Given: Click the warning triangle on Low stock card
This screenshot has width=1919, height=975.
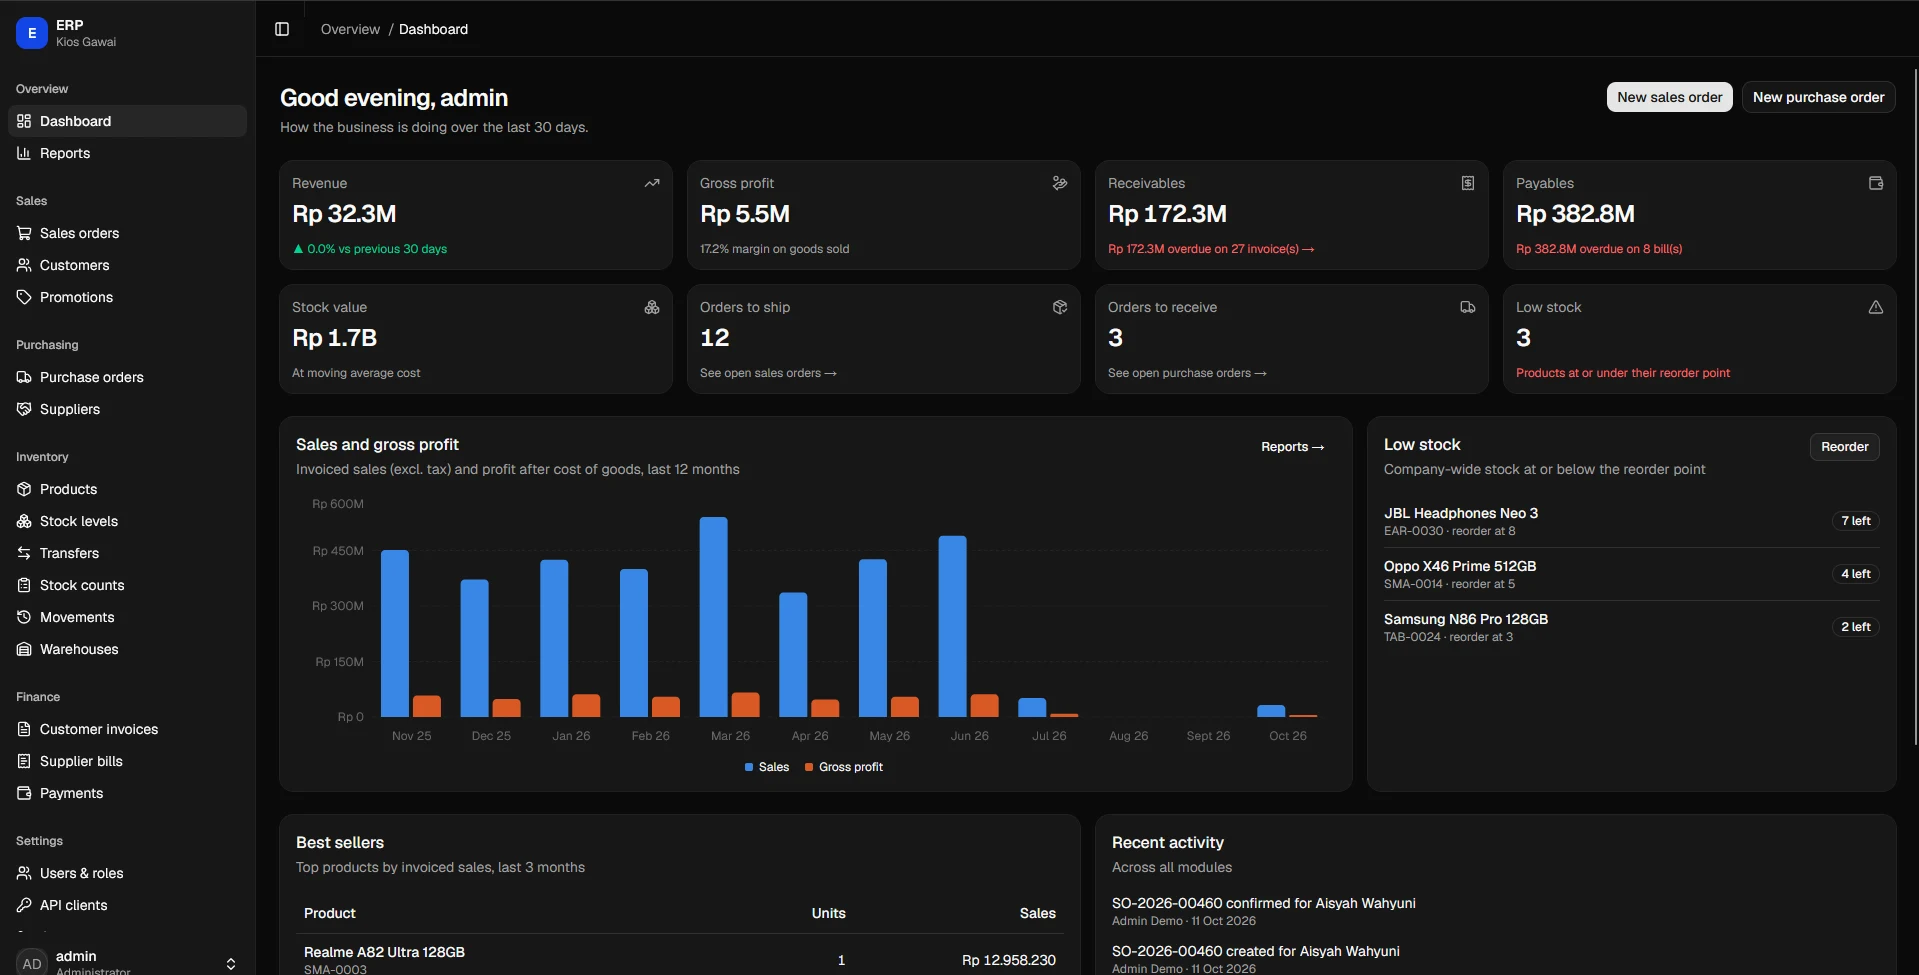Looking at the screenshot, I should (x=1876, y=307).
